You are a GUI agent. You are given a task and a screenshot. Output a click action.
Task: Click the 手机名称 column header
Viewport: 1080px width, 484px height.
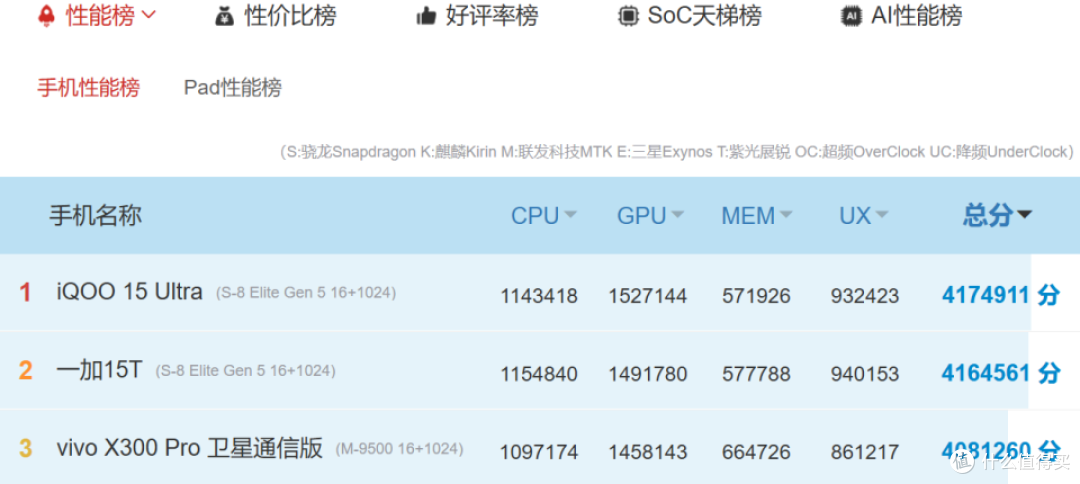[x=96, y=215]
